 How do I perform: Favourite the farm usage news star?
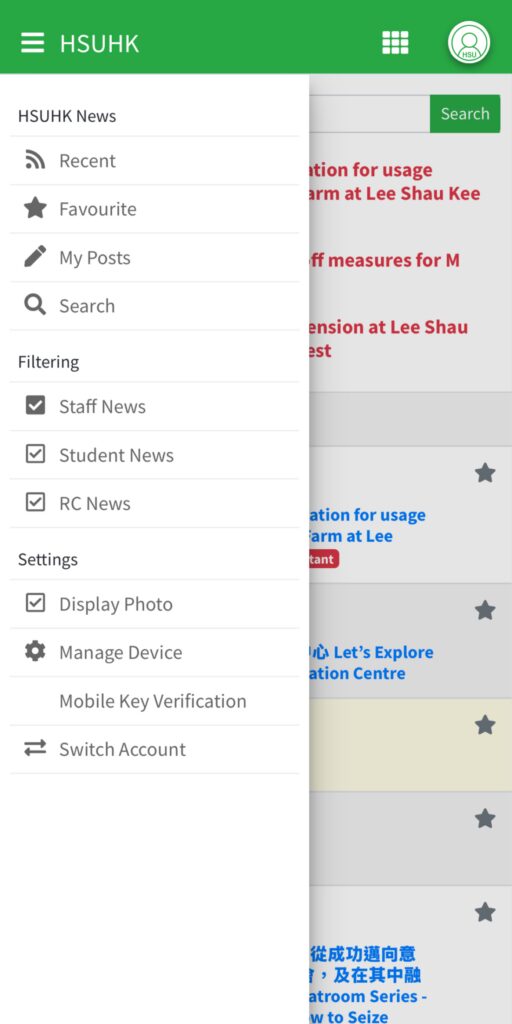point(485,473)
